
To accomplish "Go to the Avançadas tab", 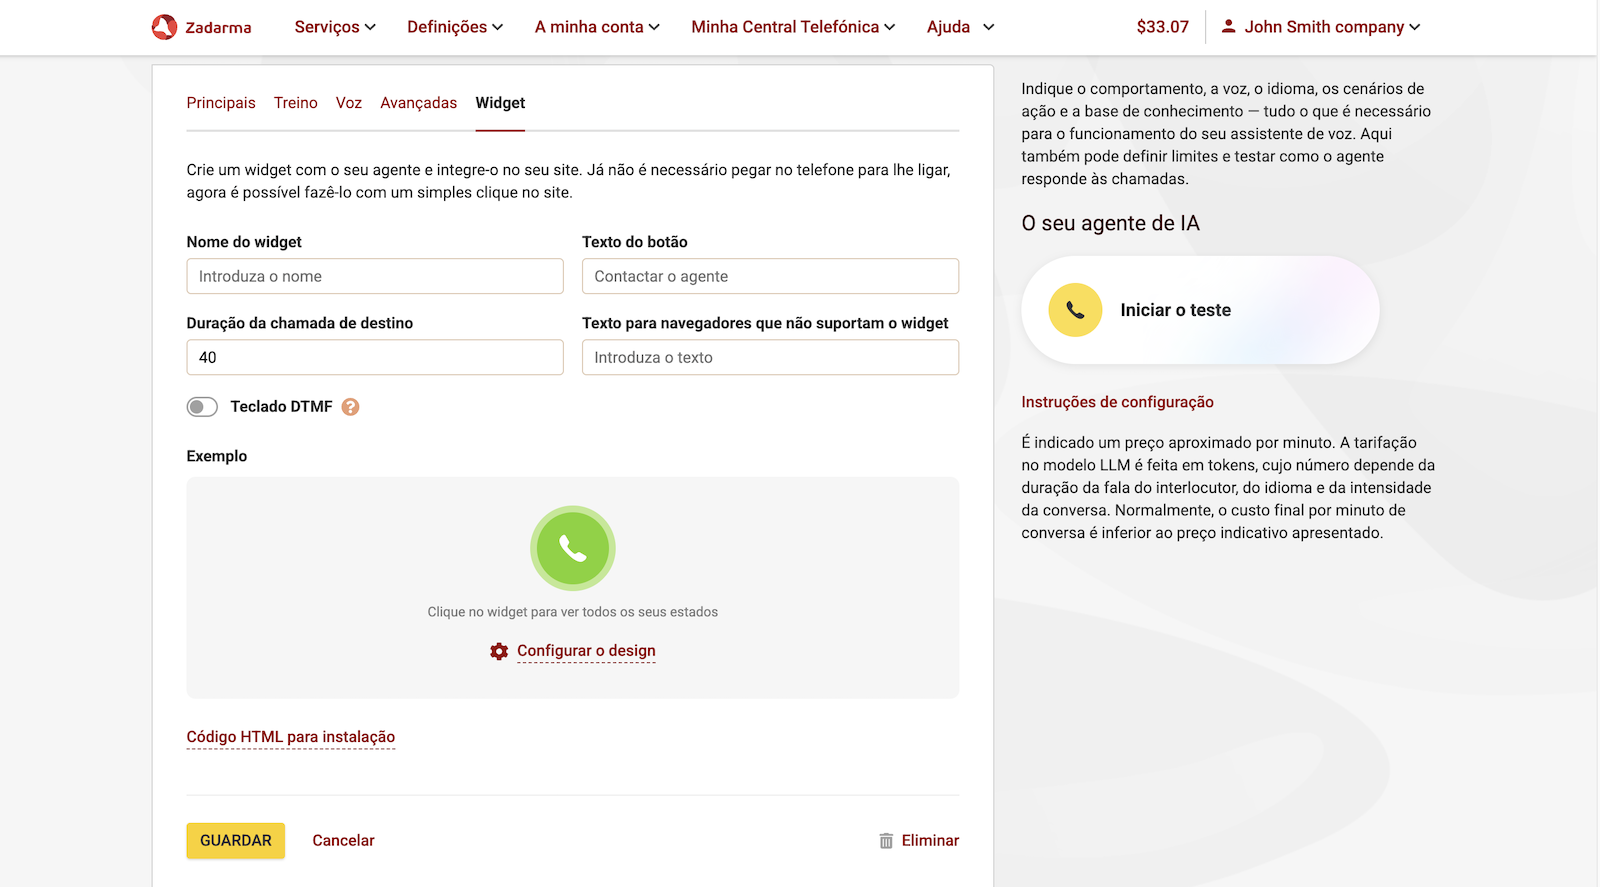I will 419,103.
